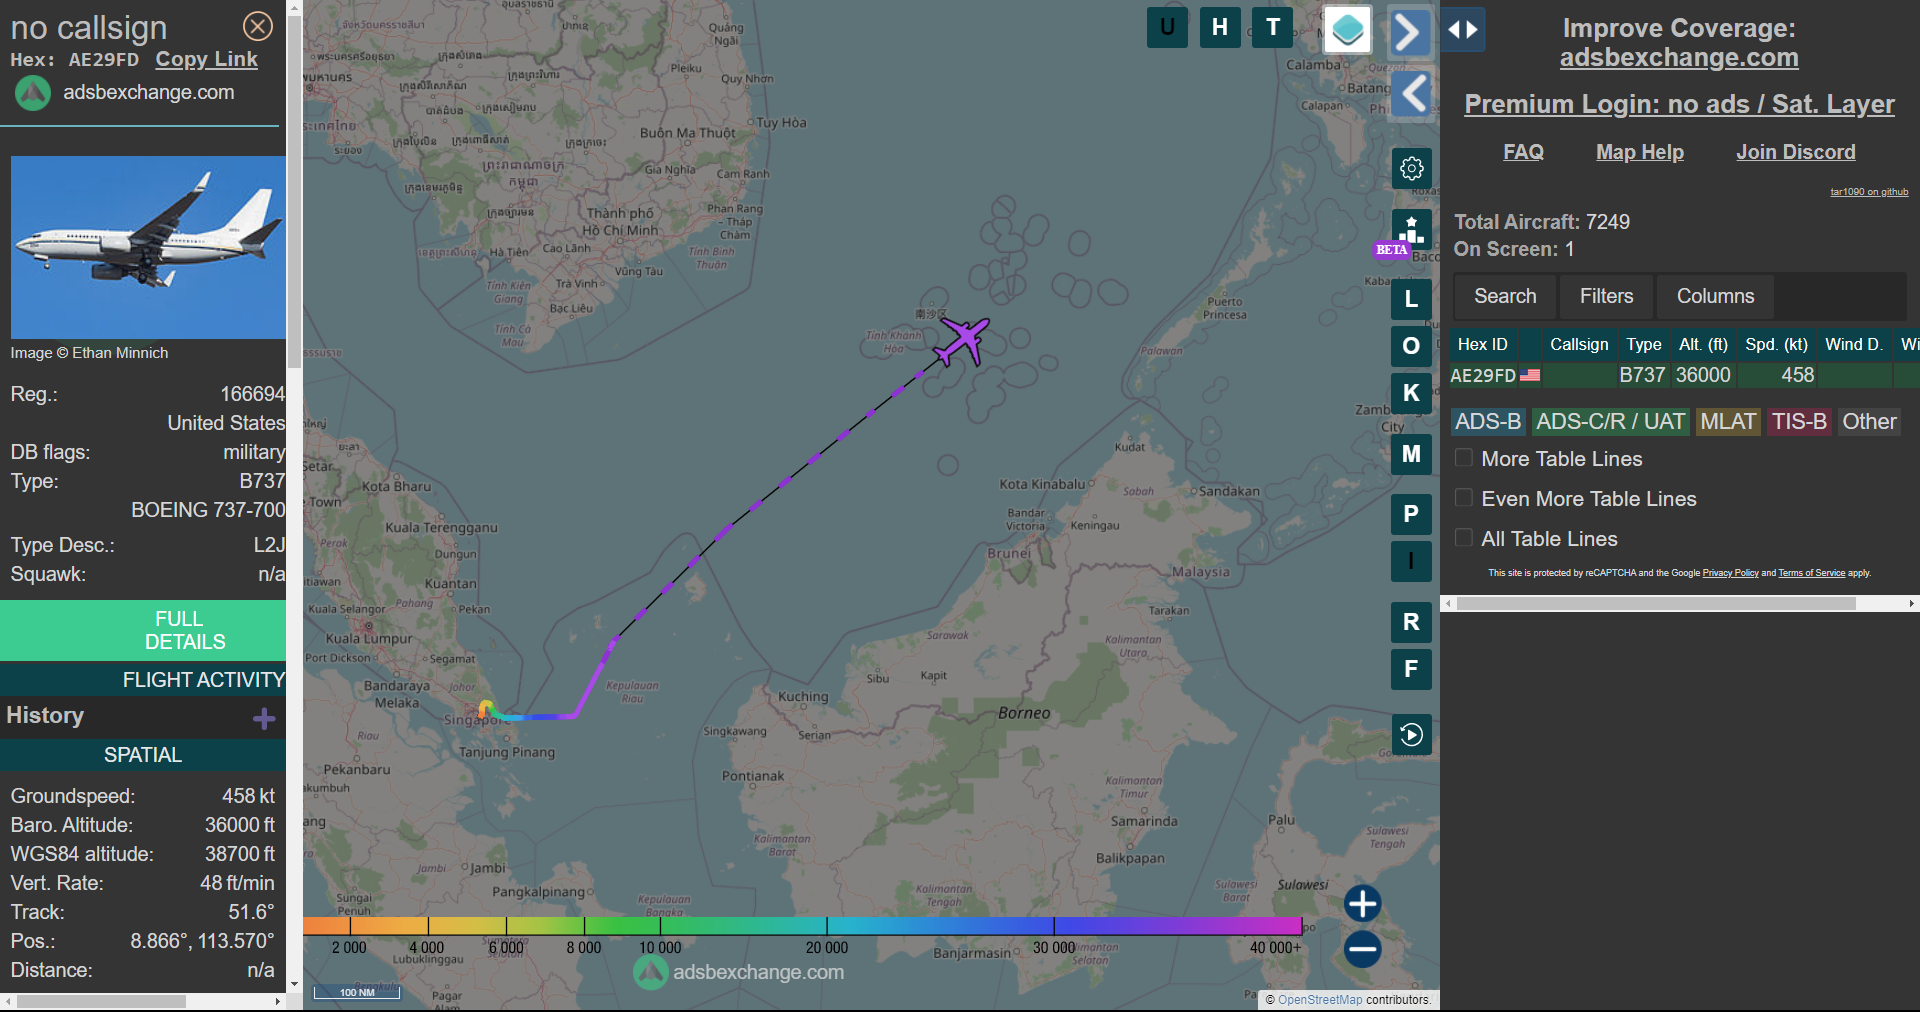The width and height of the screenshot is (1920, 1012).
Task: Open Premium Login link
Action: tap(1679, 104)
